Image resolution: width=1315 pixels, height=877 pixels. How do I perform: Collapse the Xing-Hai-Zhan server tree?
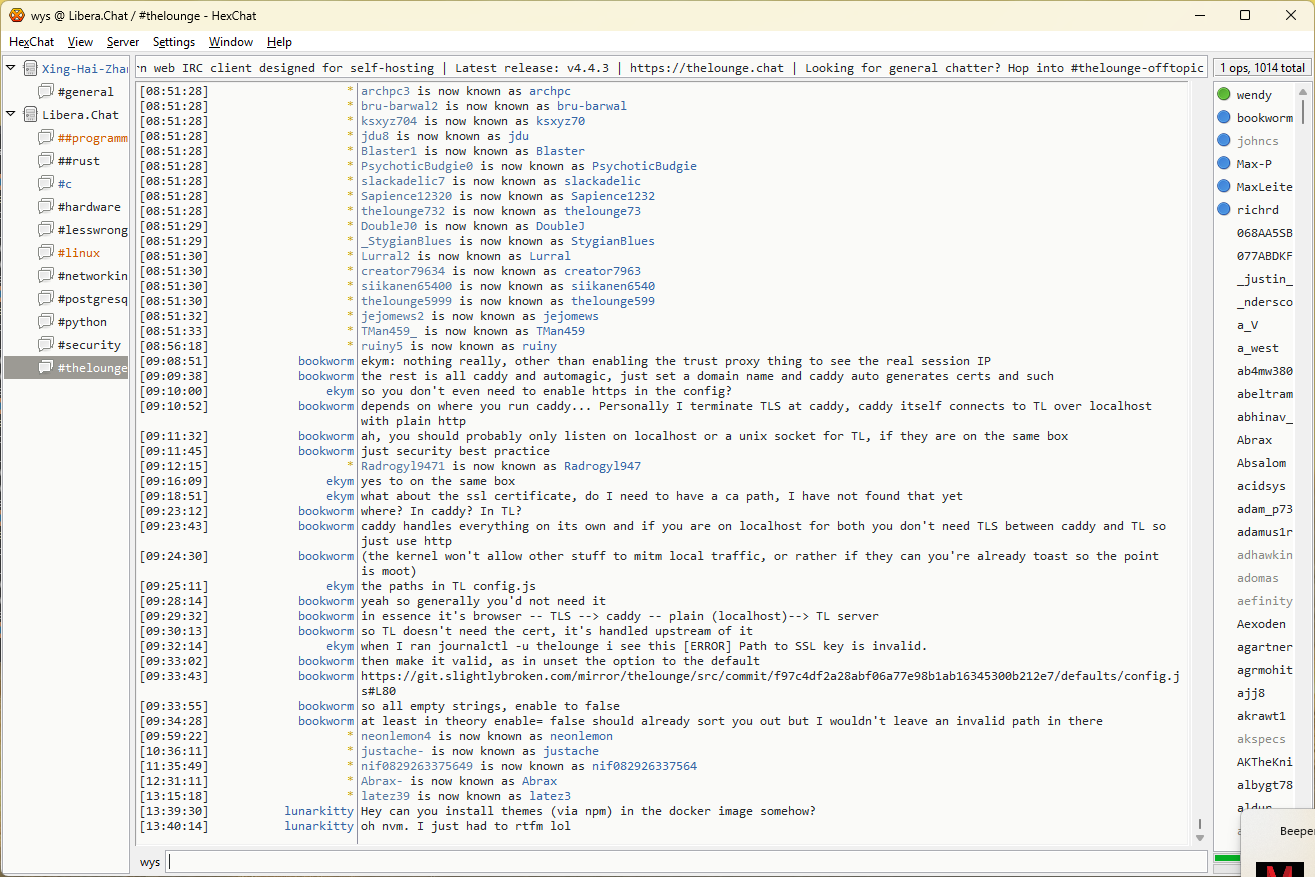11,69
